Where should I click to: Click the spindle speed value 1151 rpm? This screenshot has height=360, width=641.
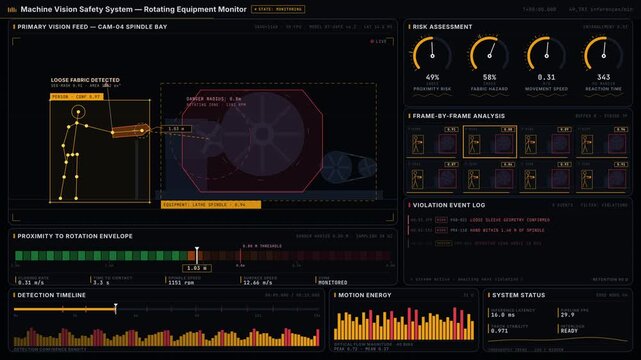point(181,282)
